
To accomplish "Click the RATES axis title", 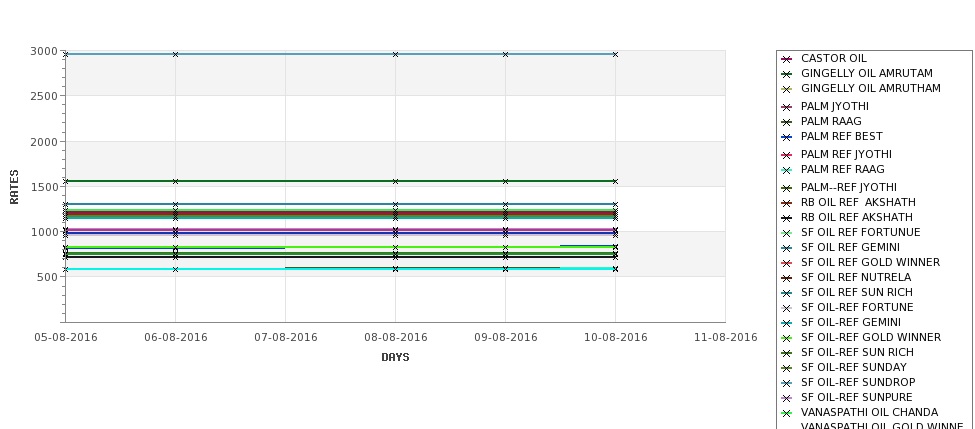I will pyautogui.click(x=14, y=187).
